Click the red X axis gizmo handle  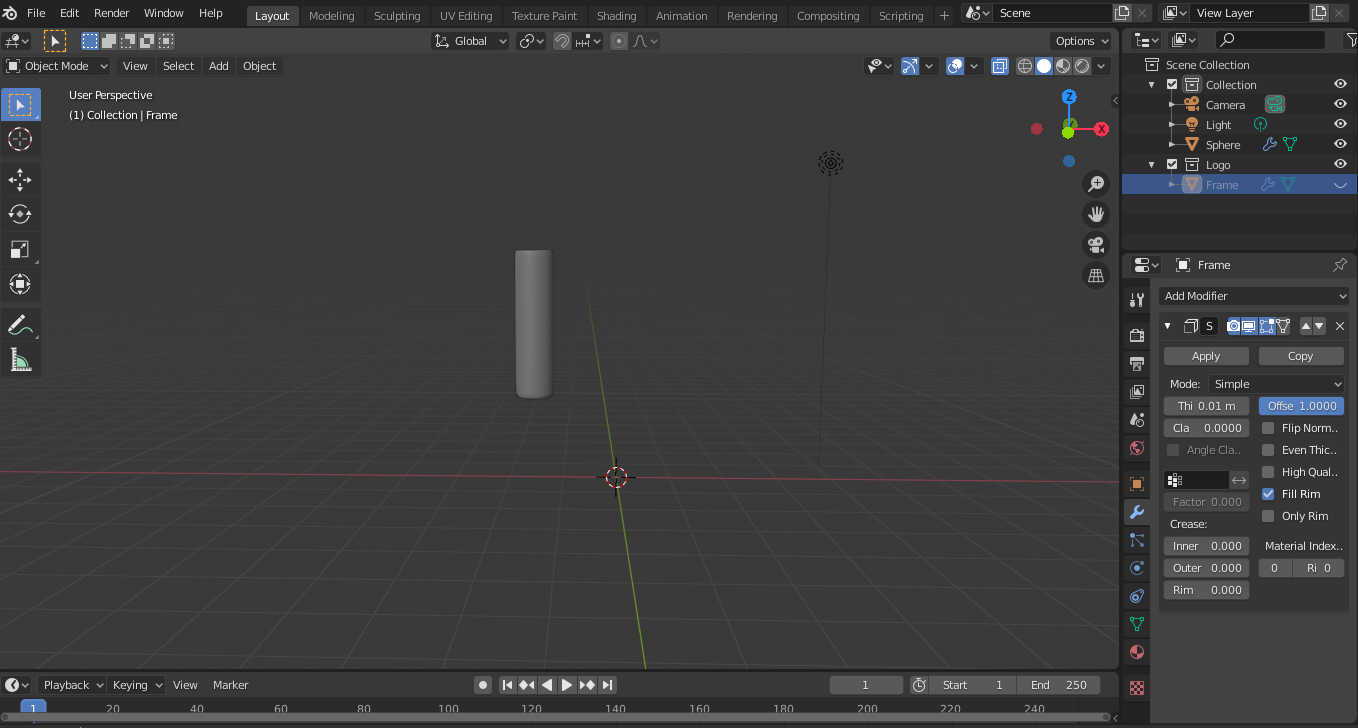coord(1101,129)
